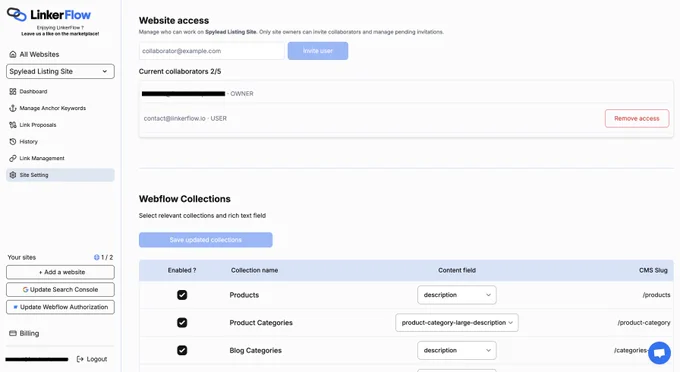Viewport: 680px width, 372px height.
Task: Click the Logout label
Action: (x=97, y=359)
